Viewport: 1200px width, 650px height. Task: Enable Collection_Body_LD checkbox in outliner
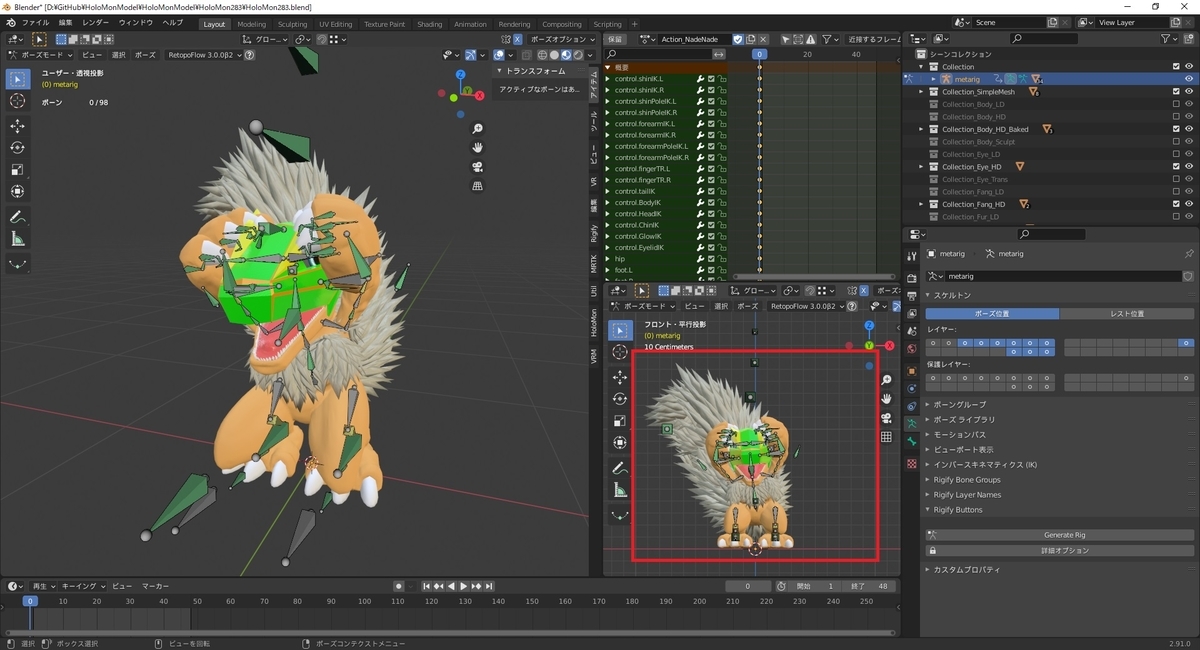(1176, 104)
